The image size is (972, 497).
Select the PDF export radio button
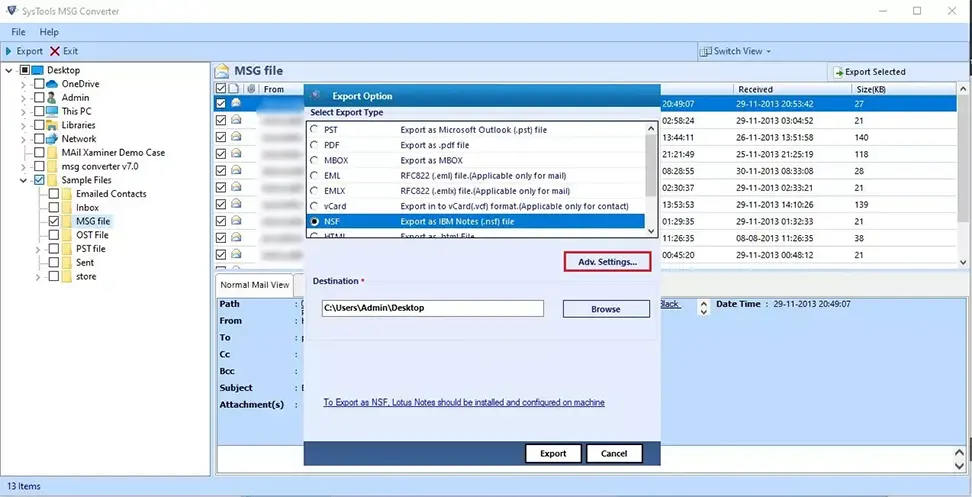316,145
